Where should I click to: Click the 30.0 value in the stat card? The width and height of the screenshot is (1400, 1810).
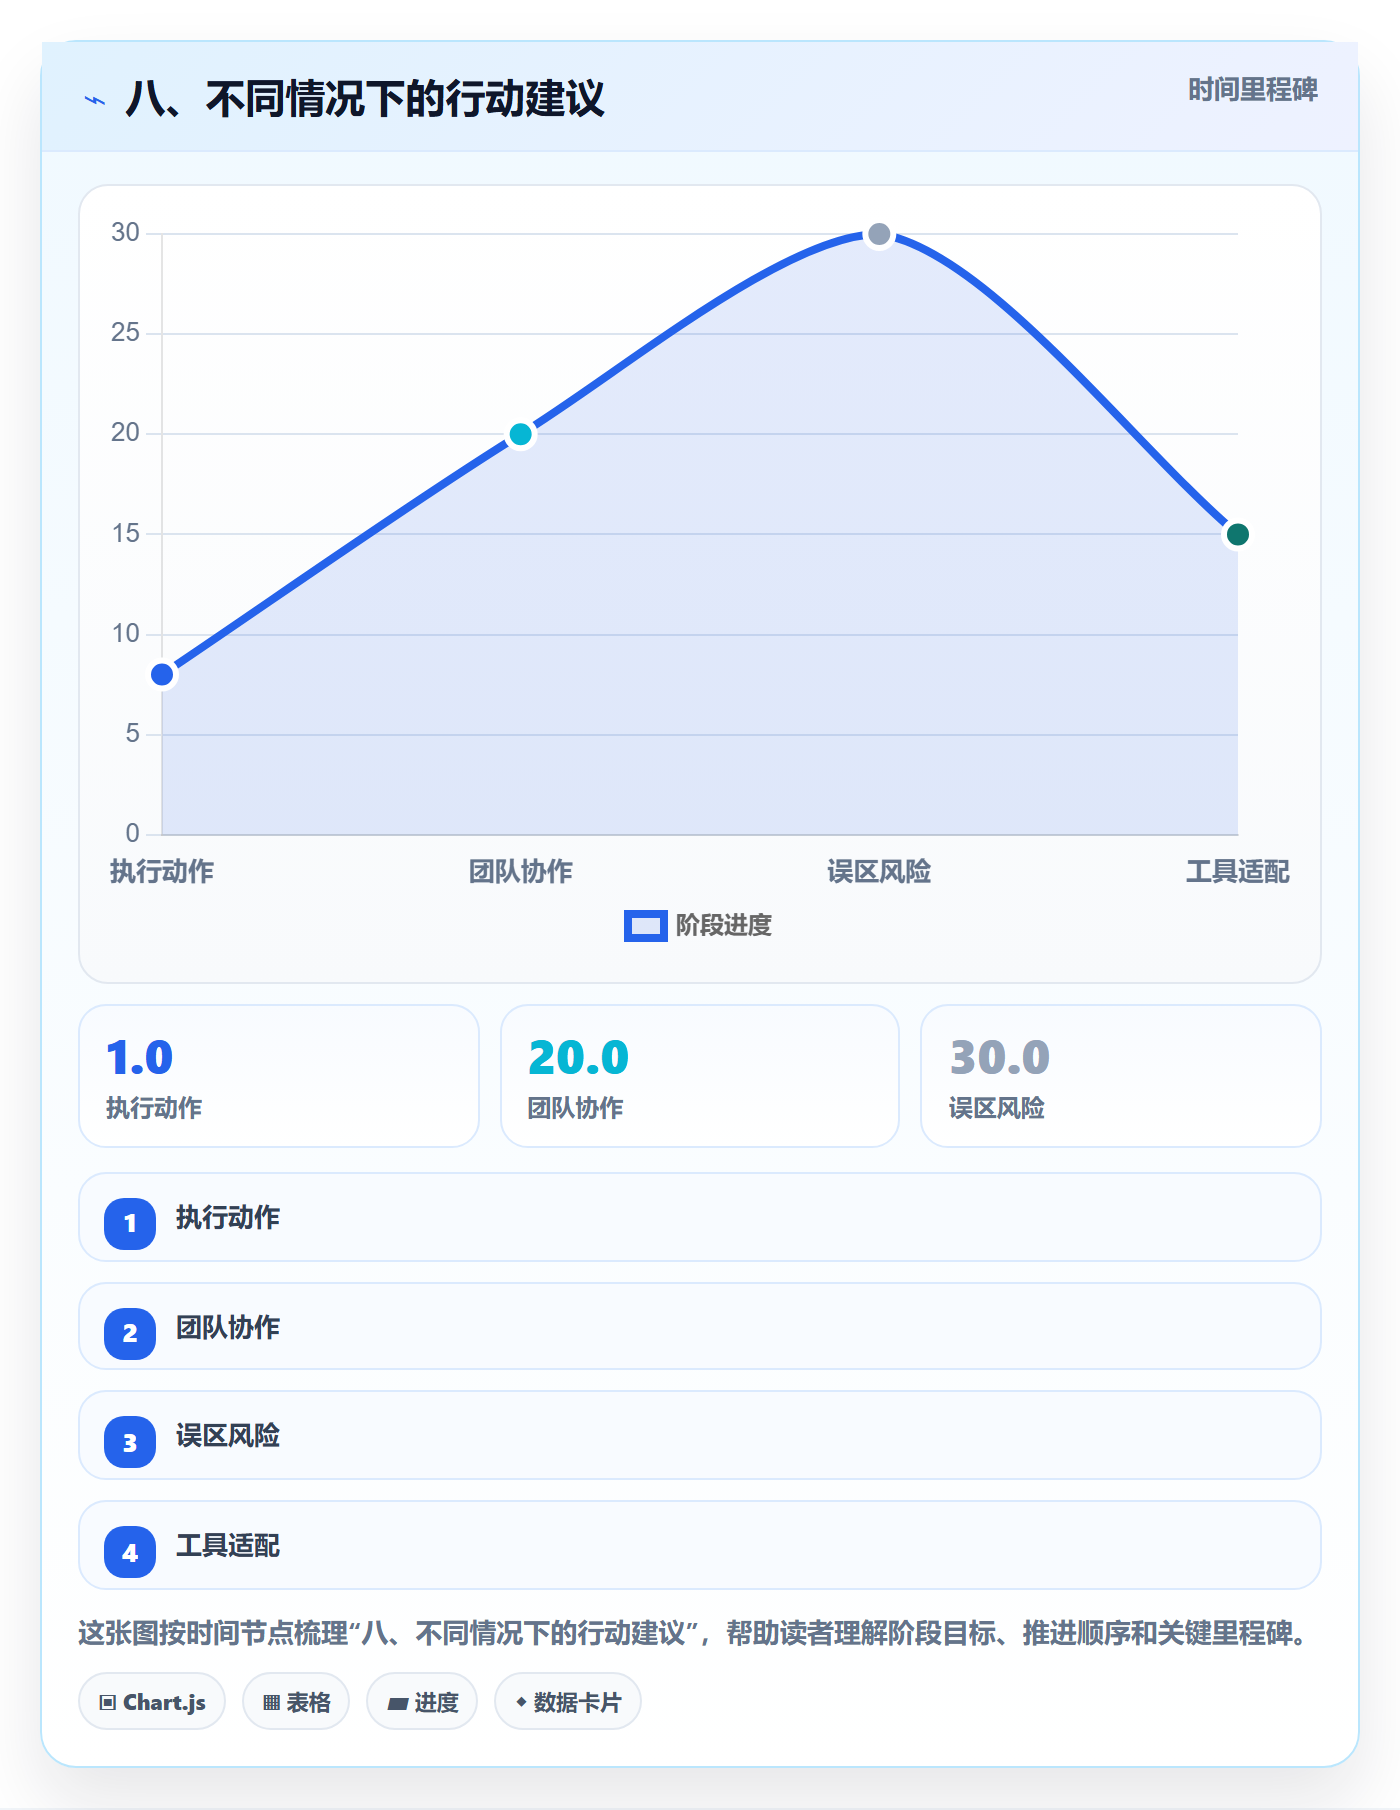(1000, 1057)
